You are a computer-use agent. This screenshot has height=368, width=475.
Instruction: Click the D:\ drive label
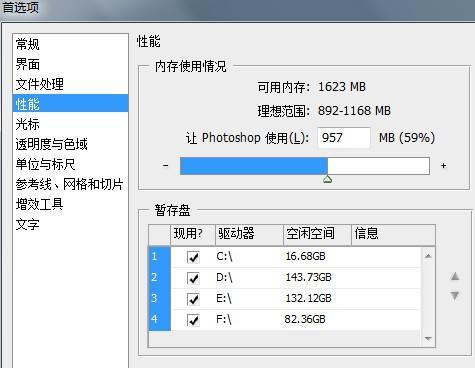coord(224,277)
